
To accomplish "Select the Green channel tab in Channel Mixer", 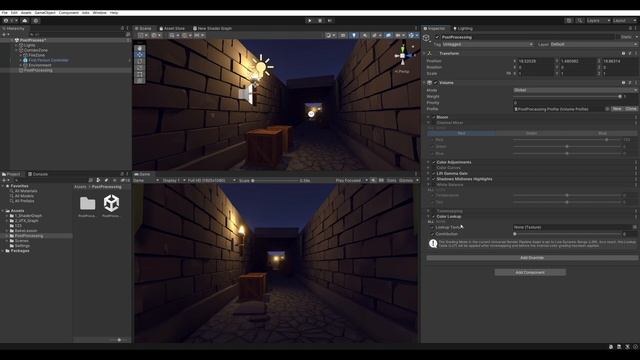I will pos(531,133).
